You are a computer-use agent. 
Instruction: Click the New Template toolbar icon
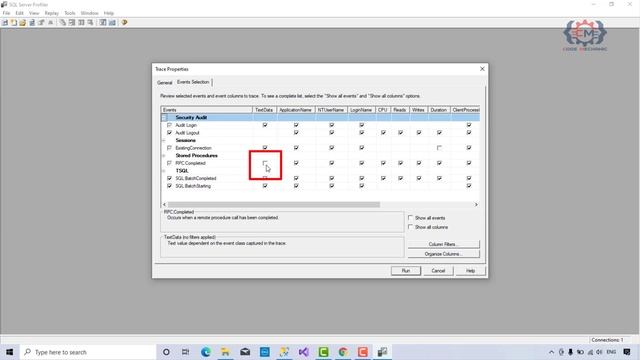(13, 22)
